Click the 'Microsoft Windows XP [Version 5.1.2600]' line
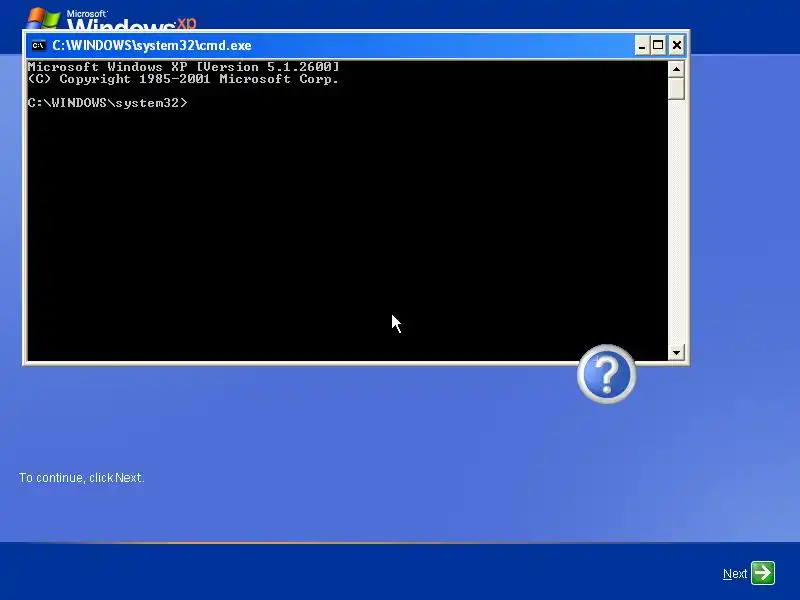The image size is (800, 600). pos(183,67)
